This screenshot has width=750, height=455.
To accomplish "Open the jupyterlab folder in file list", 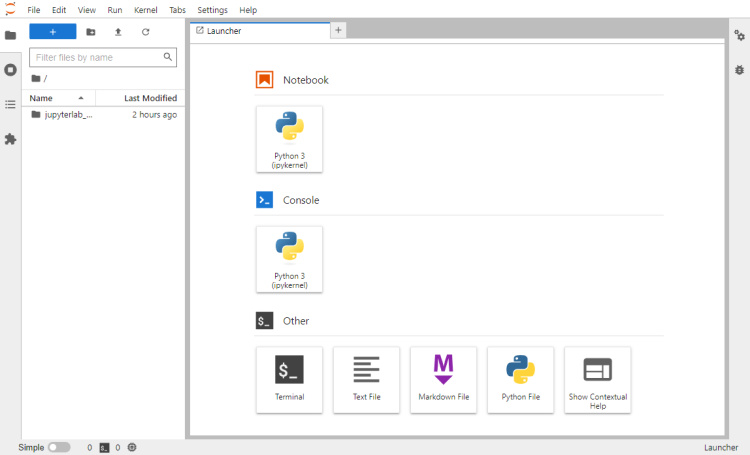I will coord(62,115).
